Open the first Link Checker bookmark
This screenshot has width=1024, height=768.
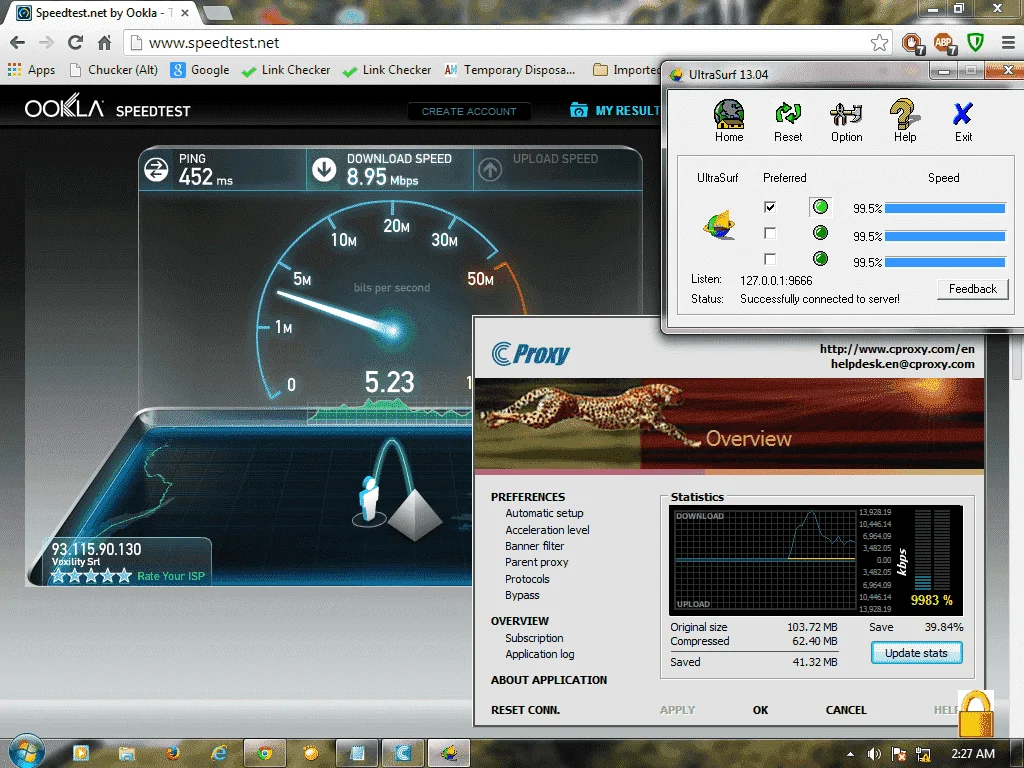(285, 70)
